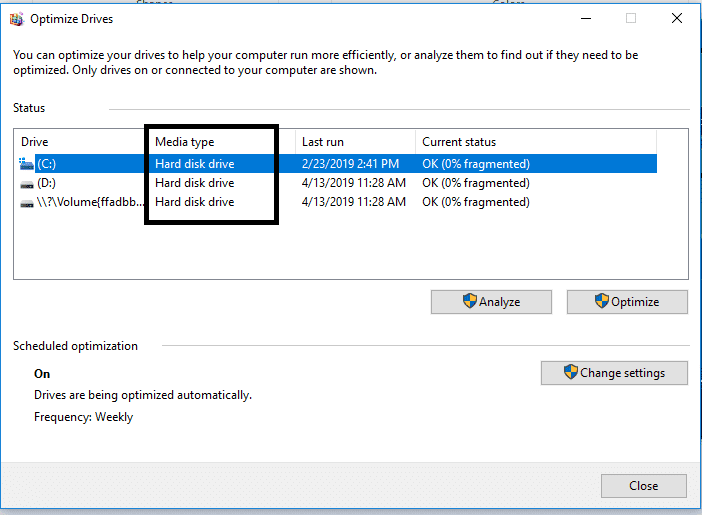Click Volume row's Hard disk drive cell
This screenshot has height=515, width=702.
click(195, 202)
